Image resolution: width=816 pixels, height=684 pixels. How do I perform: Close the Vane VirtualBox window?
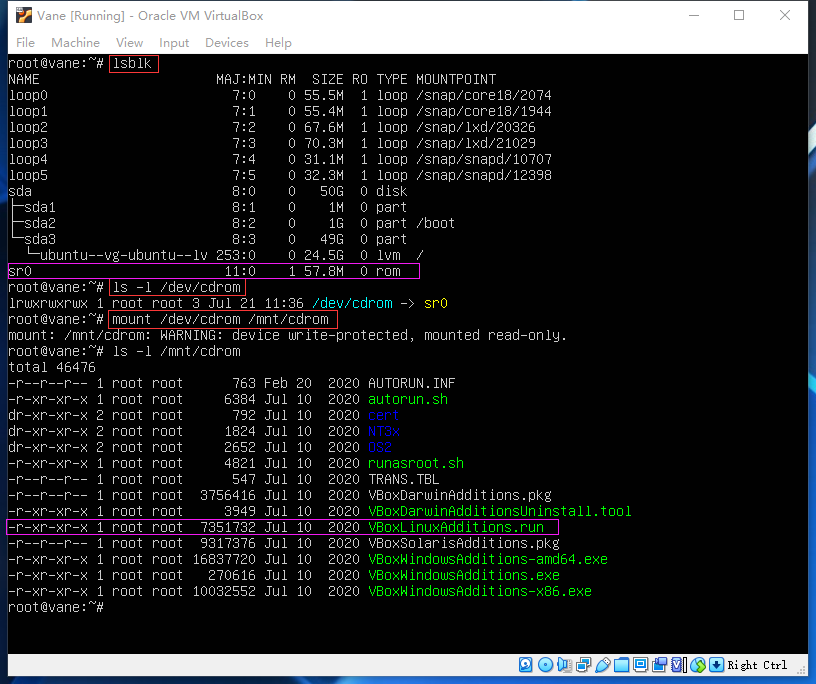785,16
